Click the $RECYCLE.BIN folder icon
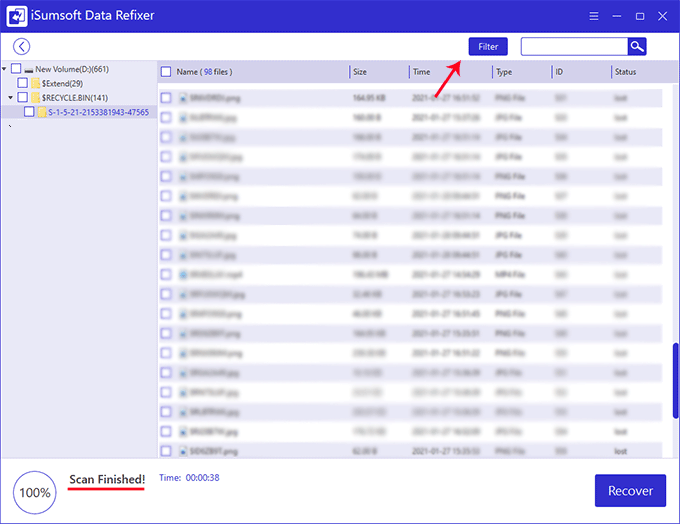 35,97
